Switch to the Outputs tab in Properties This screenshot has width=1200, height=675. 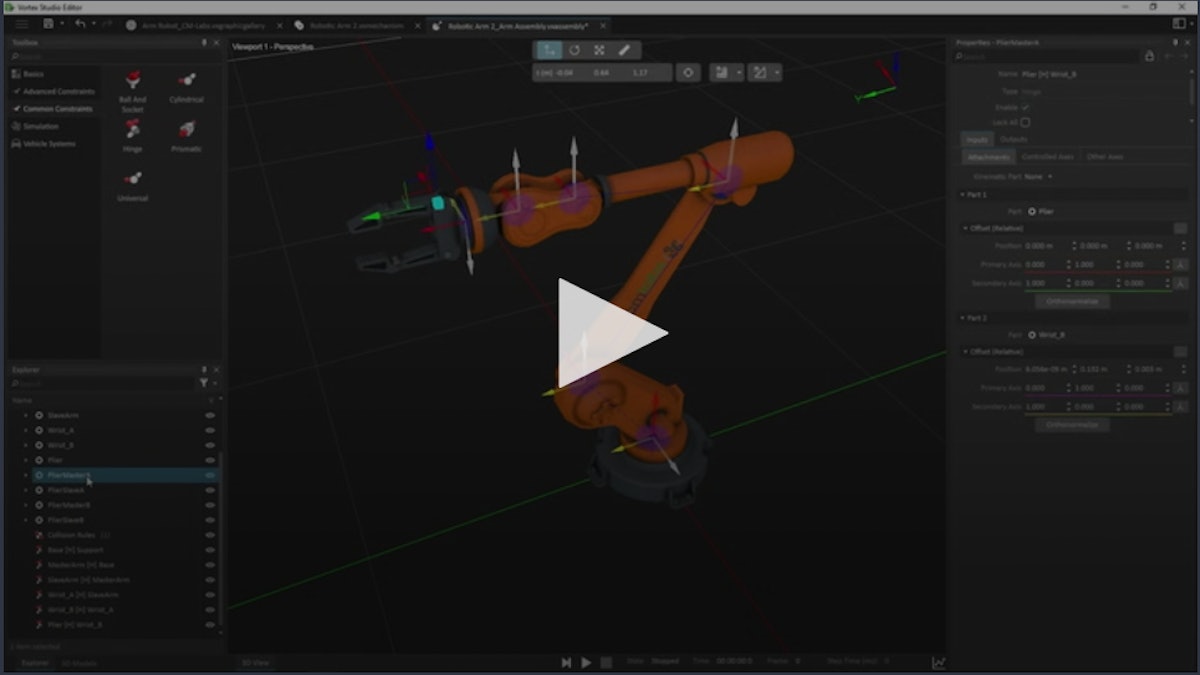click(x=1013, y=139)
